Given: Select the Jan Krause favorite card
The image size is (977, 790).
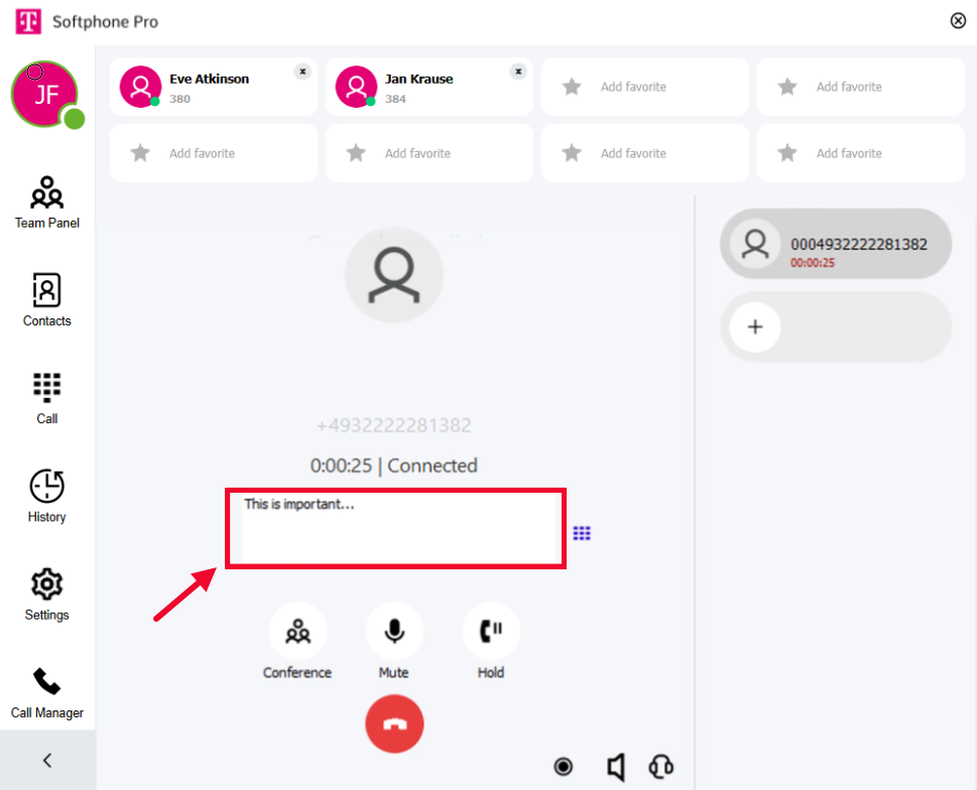Looking at the screenshot, I should (x=429, y=87).
